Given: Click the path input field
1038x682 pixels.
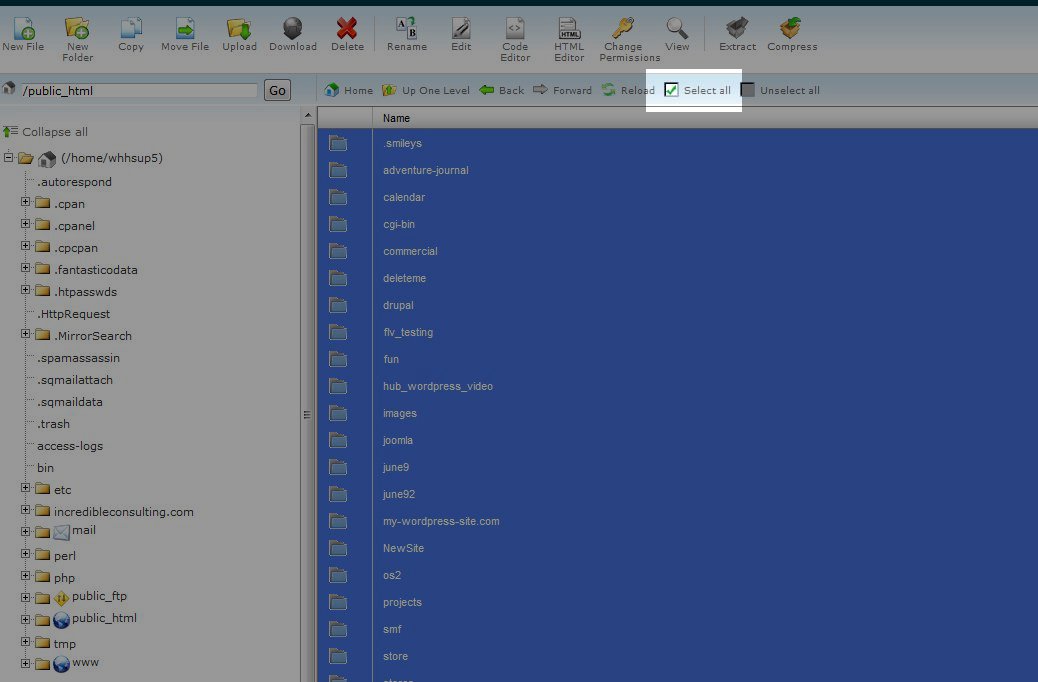Looking at the screenshot, I should coord(138,90).
